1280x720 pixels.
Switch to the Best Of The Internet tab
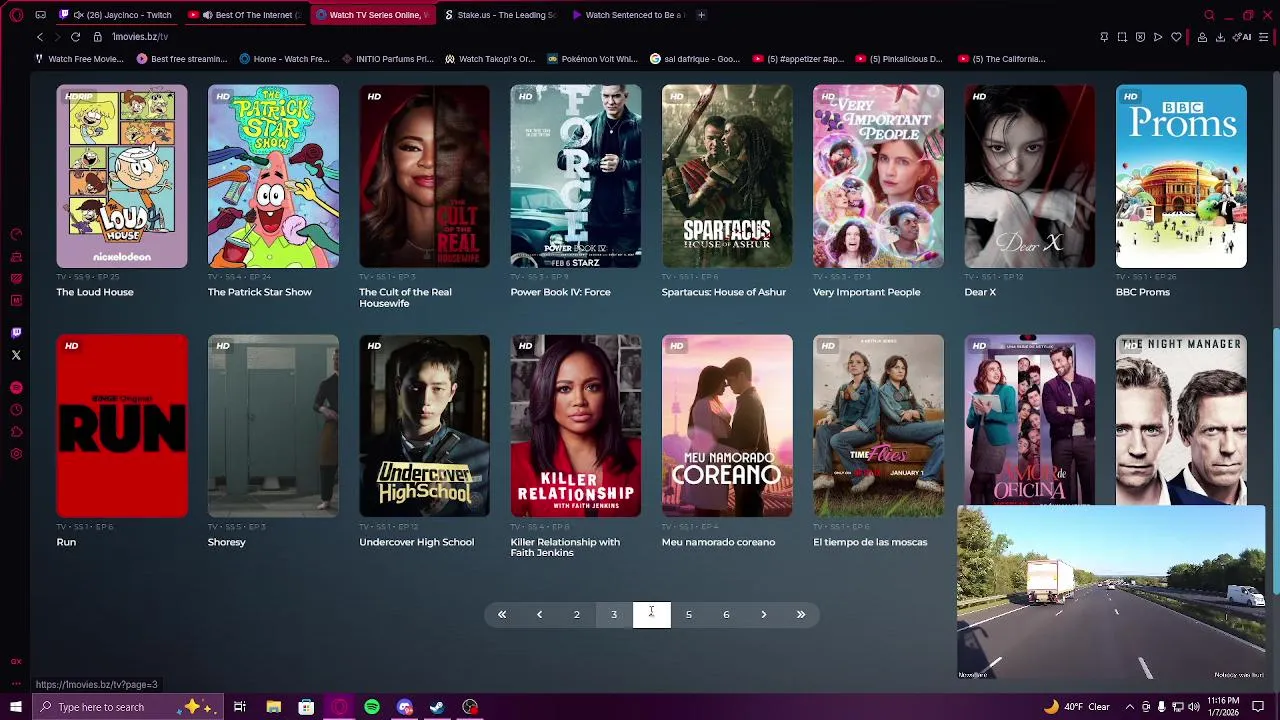click(246, 15)
